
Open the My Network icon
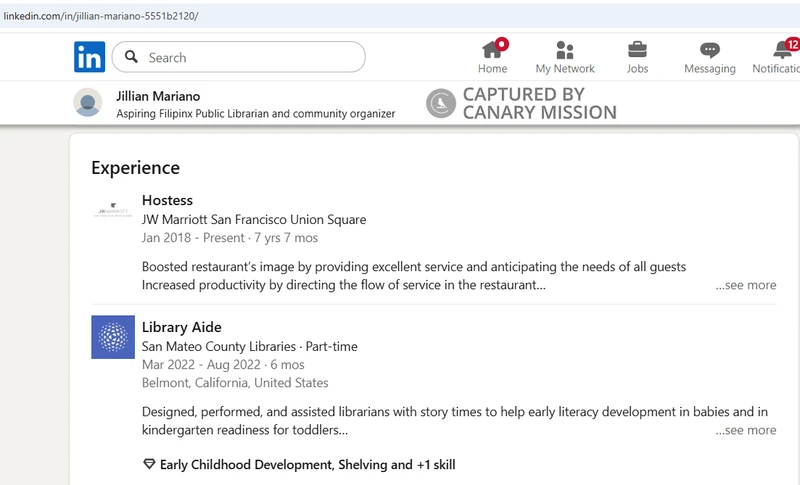(565, 50)
